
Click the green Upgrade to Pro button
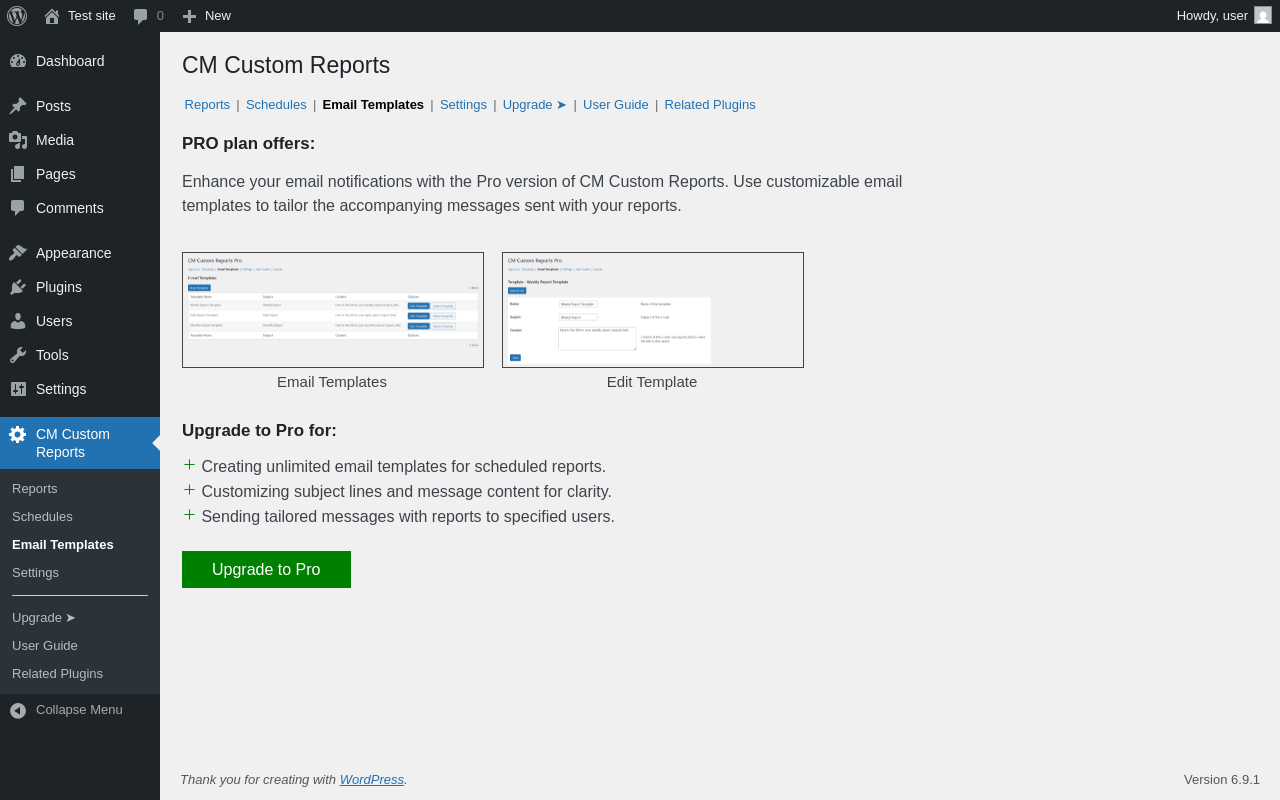click(266, 570)
